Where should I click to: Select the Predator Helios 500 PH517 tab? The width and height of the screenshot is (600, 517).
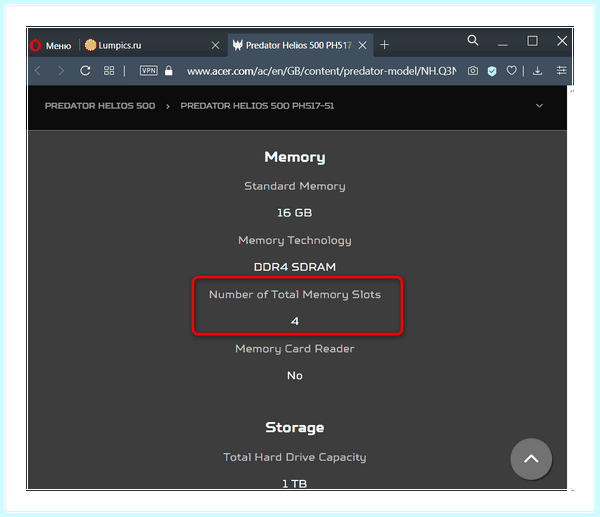(299, 46)
